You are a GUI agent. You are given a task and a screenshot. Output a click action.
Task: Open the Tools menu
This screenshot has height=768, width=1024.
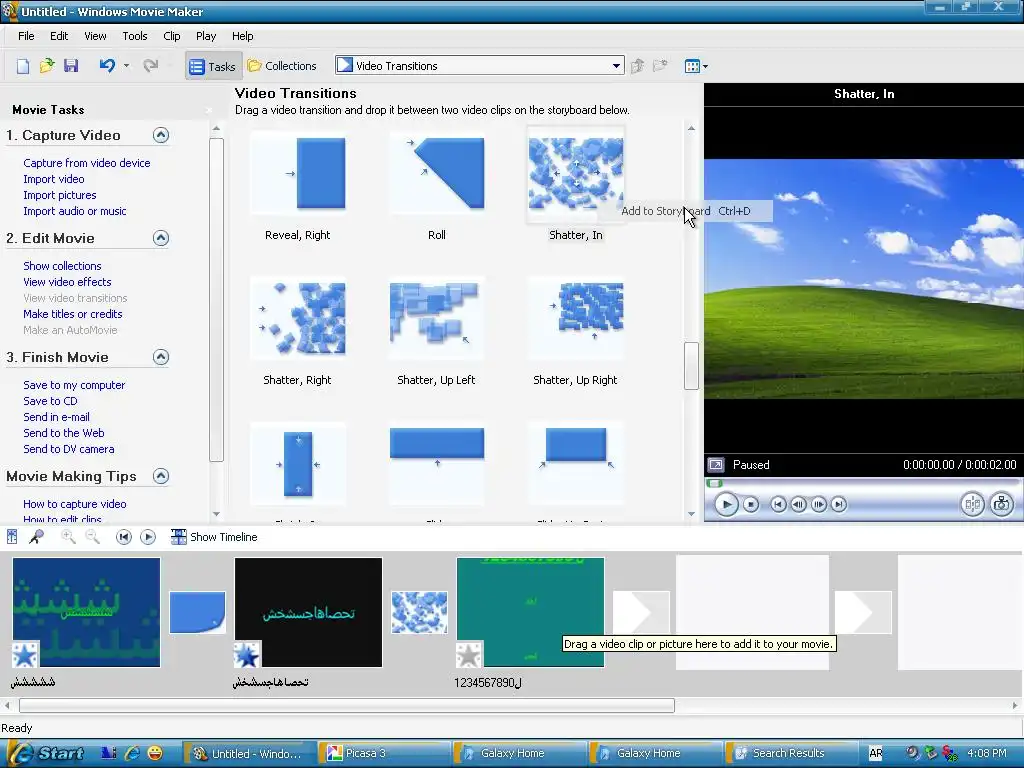pyautogui.click(x=135, y=36)
